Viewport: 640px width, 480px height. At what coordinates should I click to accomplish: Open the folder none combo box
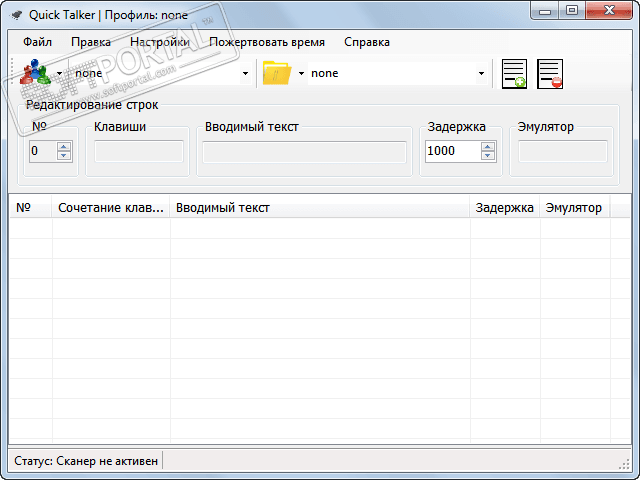coord(398,73)
